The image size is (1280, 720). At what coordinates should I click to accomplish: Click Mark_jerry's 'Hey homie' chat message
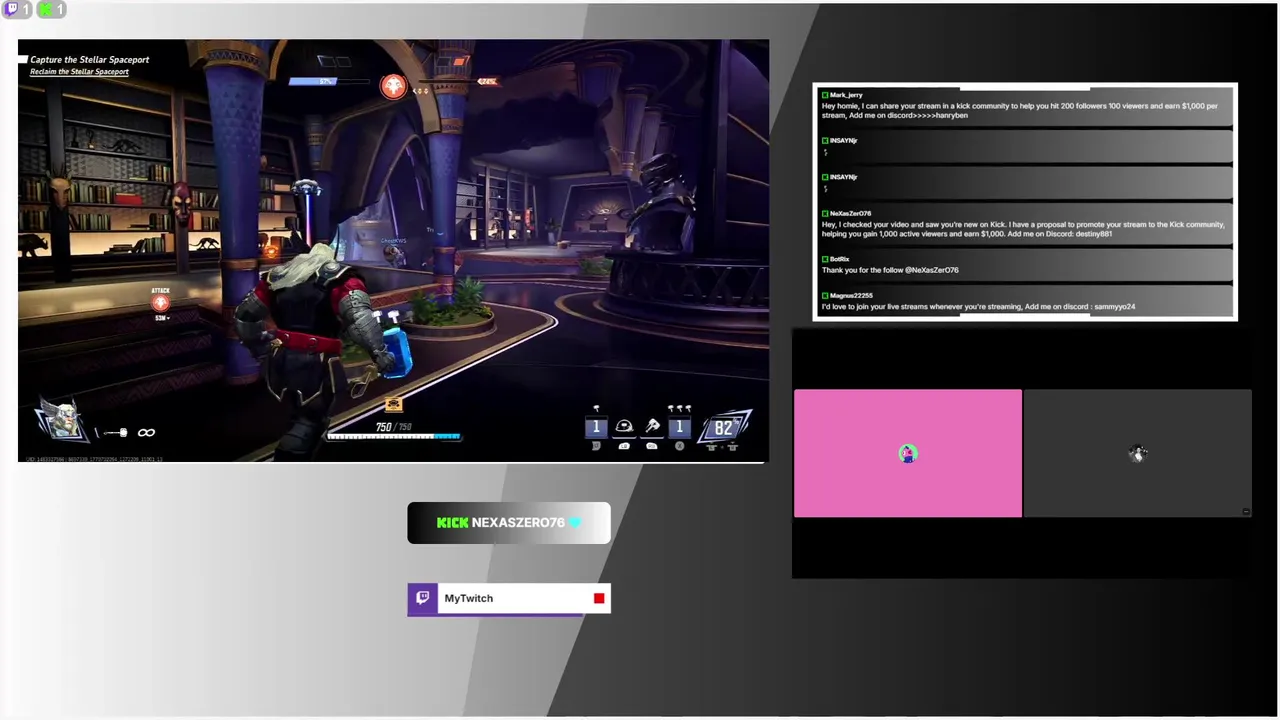click(1020, 111)
